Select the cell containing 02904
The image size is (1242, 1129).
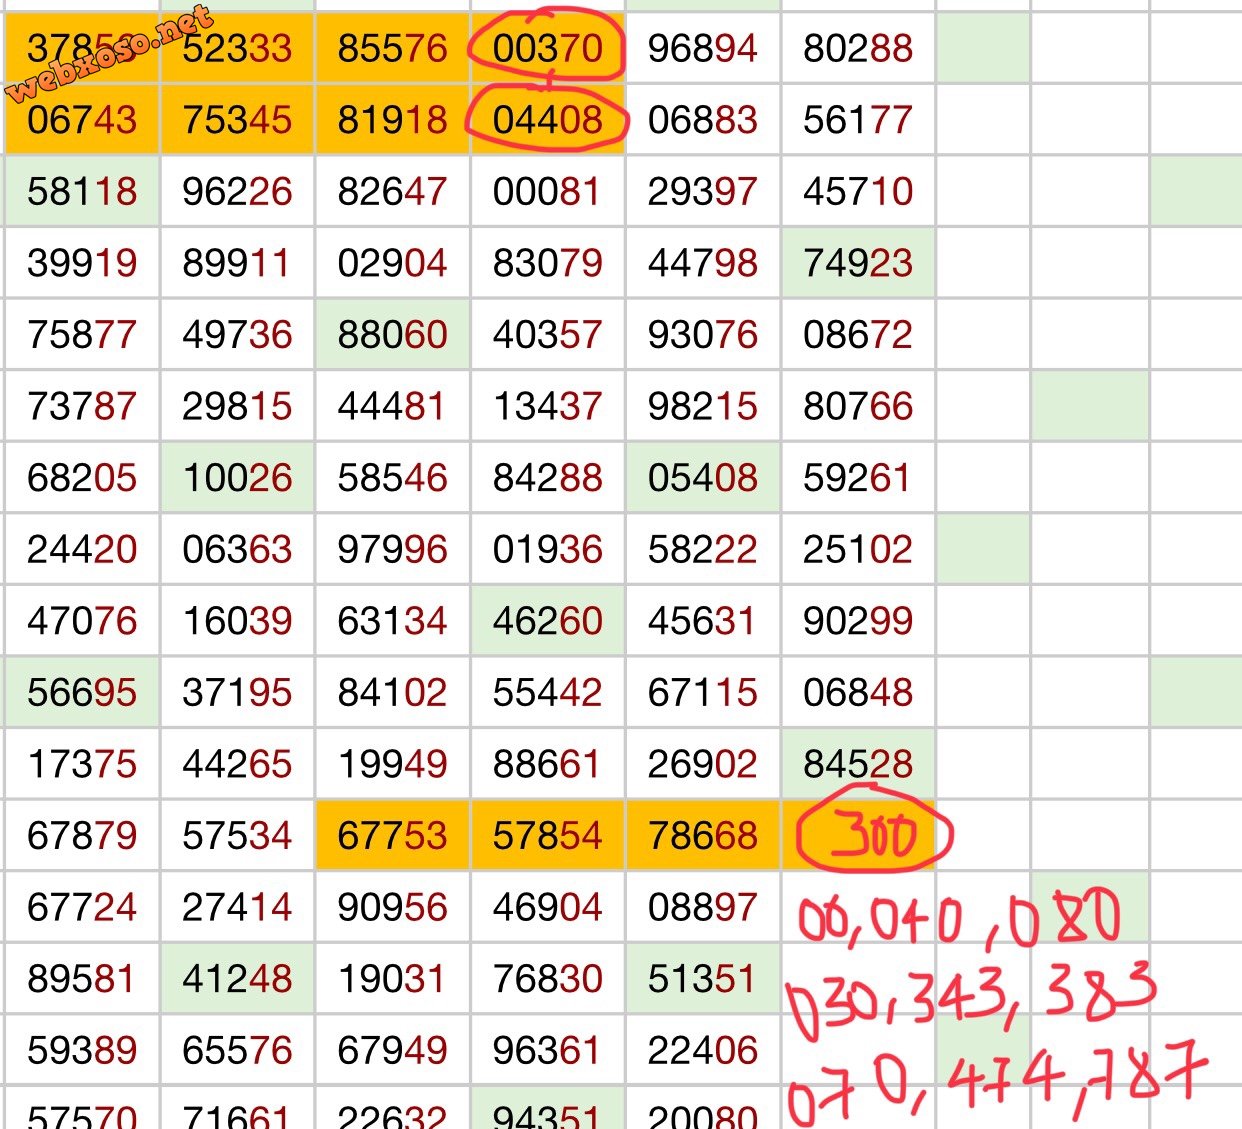pos(393,263)
